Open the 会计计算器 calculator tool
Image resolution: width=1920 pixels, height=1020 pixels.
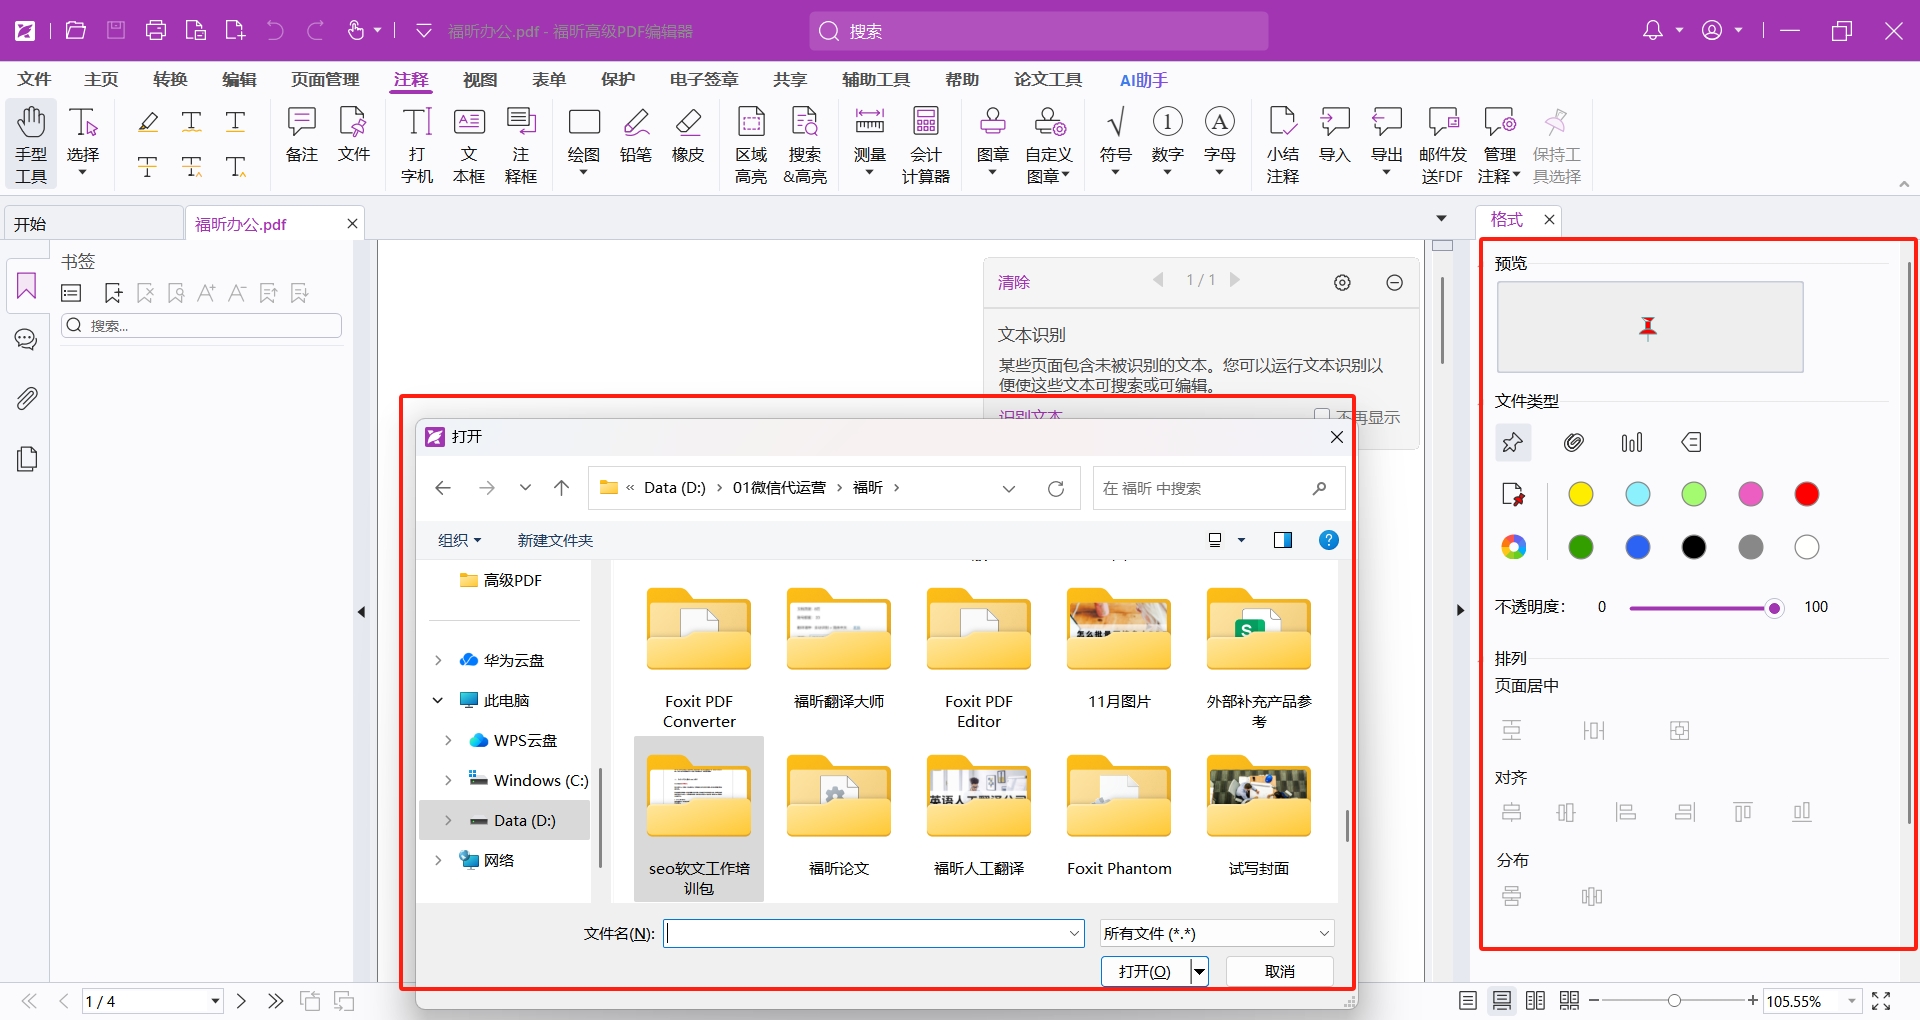coord(925,146)
